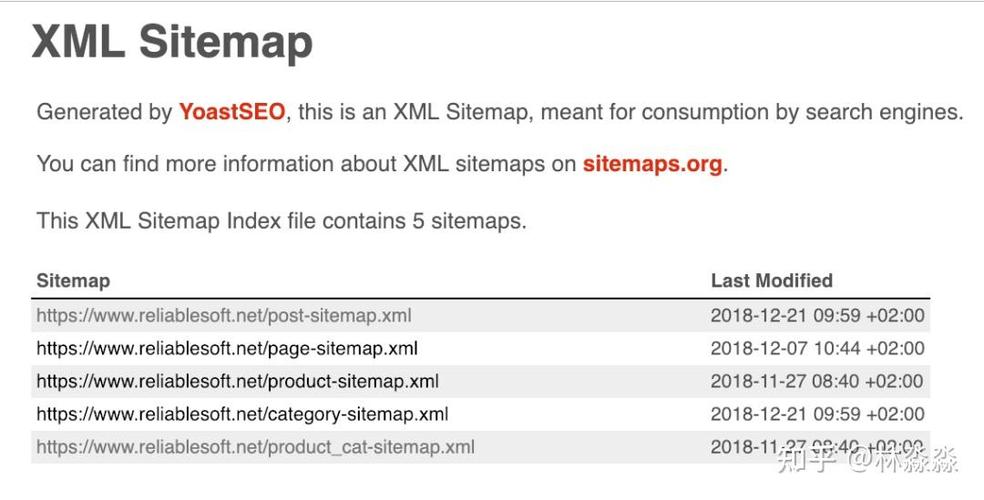Click product_cat-sitemap row's last modified date
Screen dimensions: 984x500
818,447
